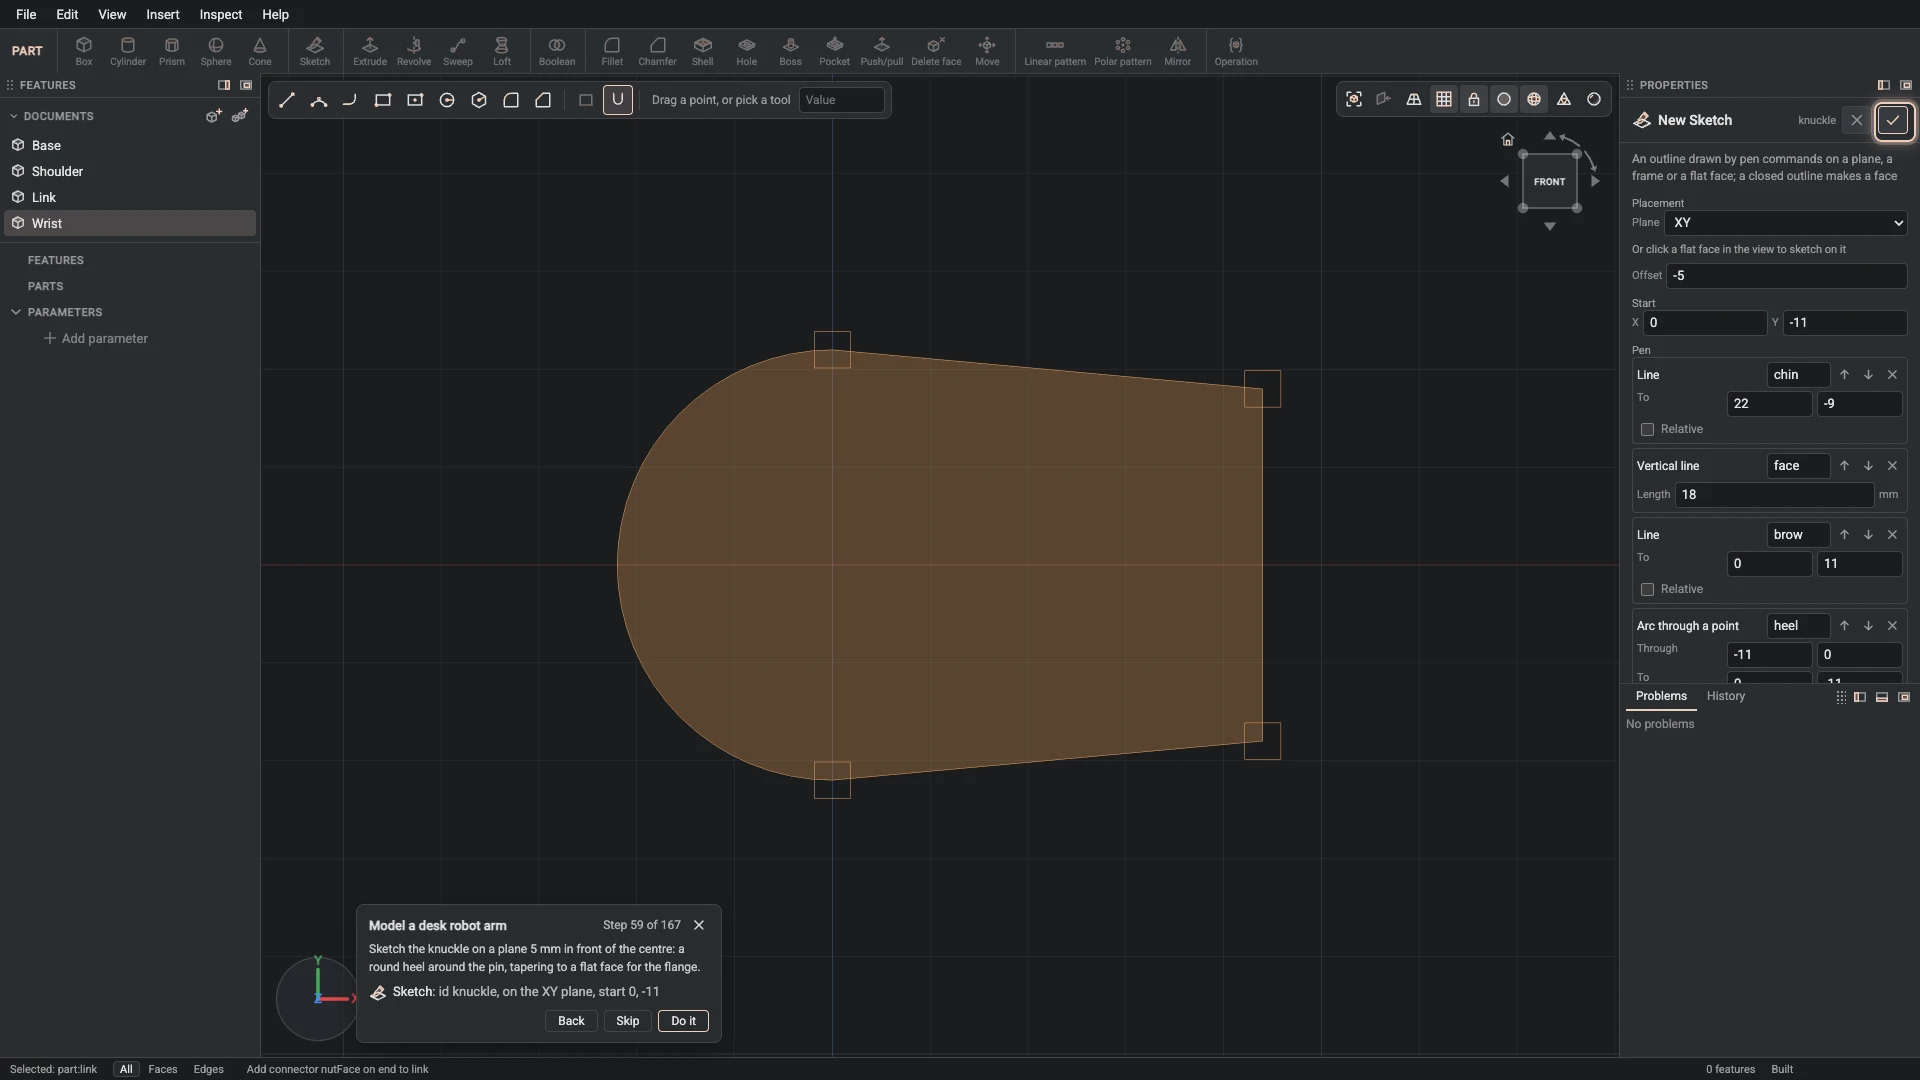Select the line pen tool in sketch toolbar
The image size is (1920, 1080).
(287, 100)
